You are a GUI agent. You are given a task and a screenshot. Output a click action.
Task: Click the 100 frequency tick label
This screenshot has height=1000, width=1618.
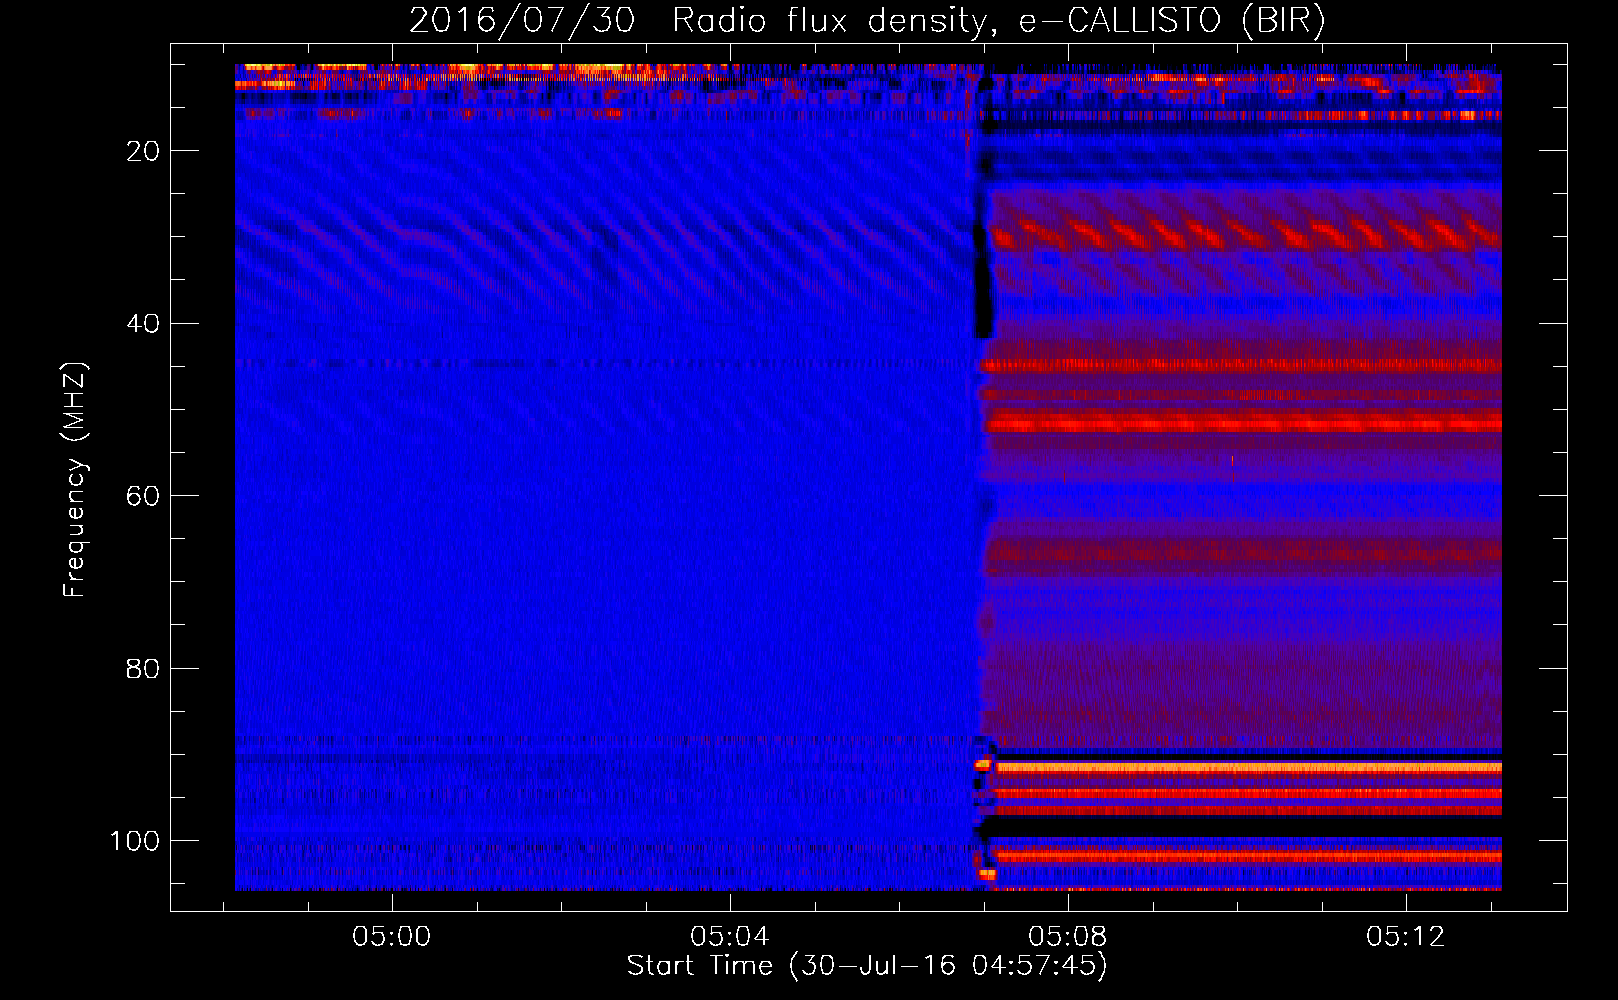[x=136, y=841]
